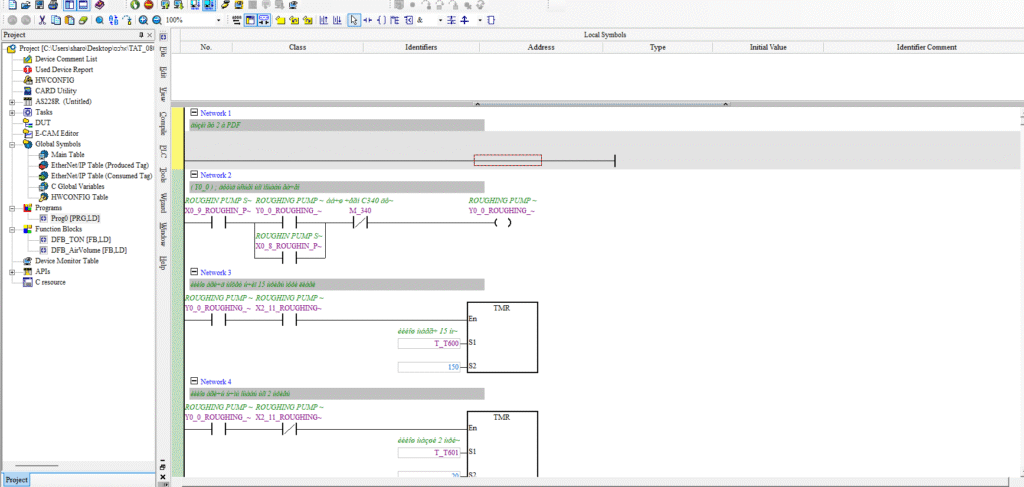Collapse Network 3 in ladder editor
The height and width of the screenshot is (487, 1024).
click(194, 272)
